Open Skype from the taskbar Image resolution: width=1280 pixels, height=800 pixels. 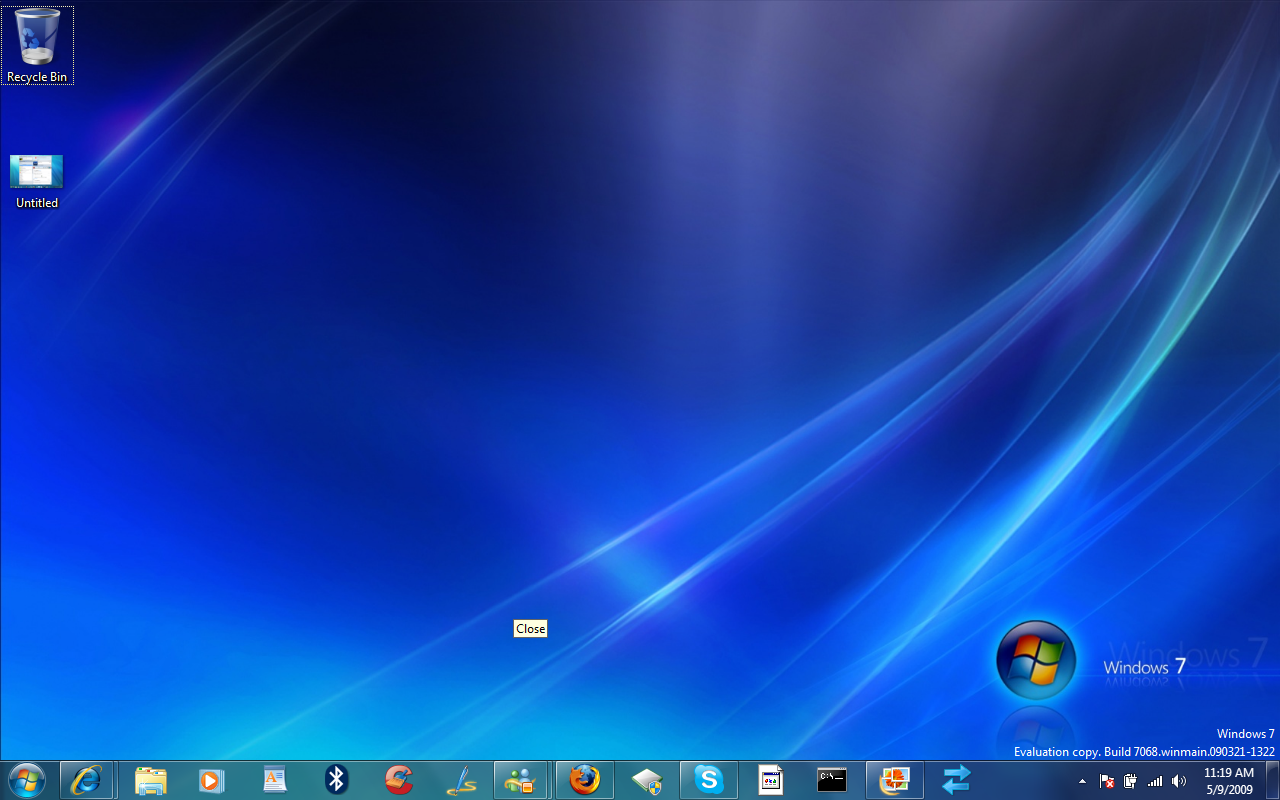708,779
